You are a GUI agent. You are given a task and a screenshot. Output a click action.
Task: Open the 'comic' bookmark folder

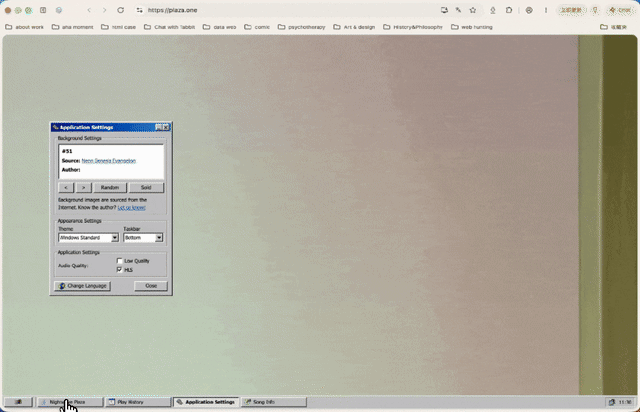(x=257, y=27)
